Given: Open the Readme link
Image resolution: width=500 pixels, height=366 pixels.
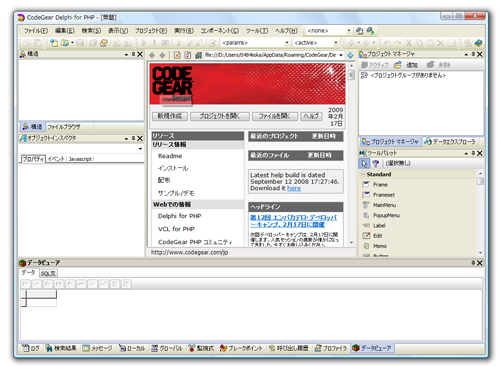Looking at the screenshot, I should (x=170, y=156).
